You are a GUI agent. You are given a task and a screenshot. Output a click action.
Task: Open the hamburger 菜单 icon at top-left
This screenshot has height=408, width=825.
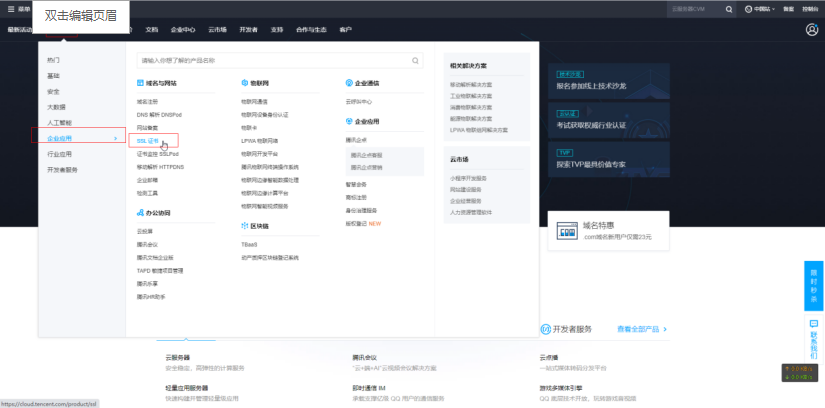(x=11, y=9)
